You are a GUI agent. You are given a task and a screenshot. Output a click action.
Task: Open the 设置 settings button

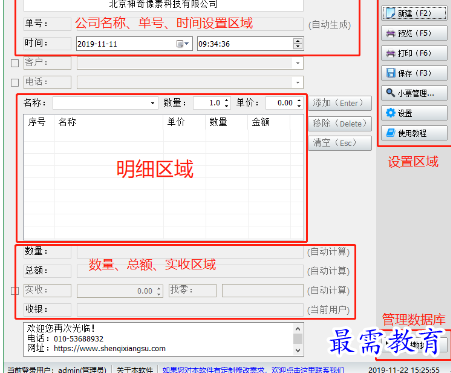414,113
